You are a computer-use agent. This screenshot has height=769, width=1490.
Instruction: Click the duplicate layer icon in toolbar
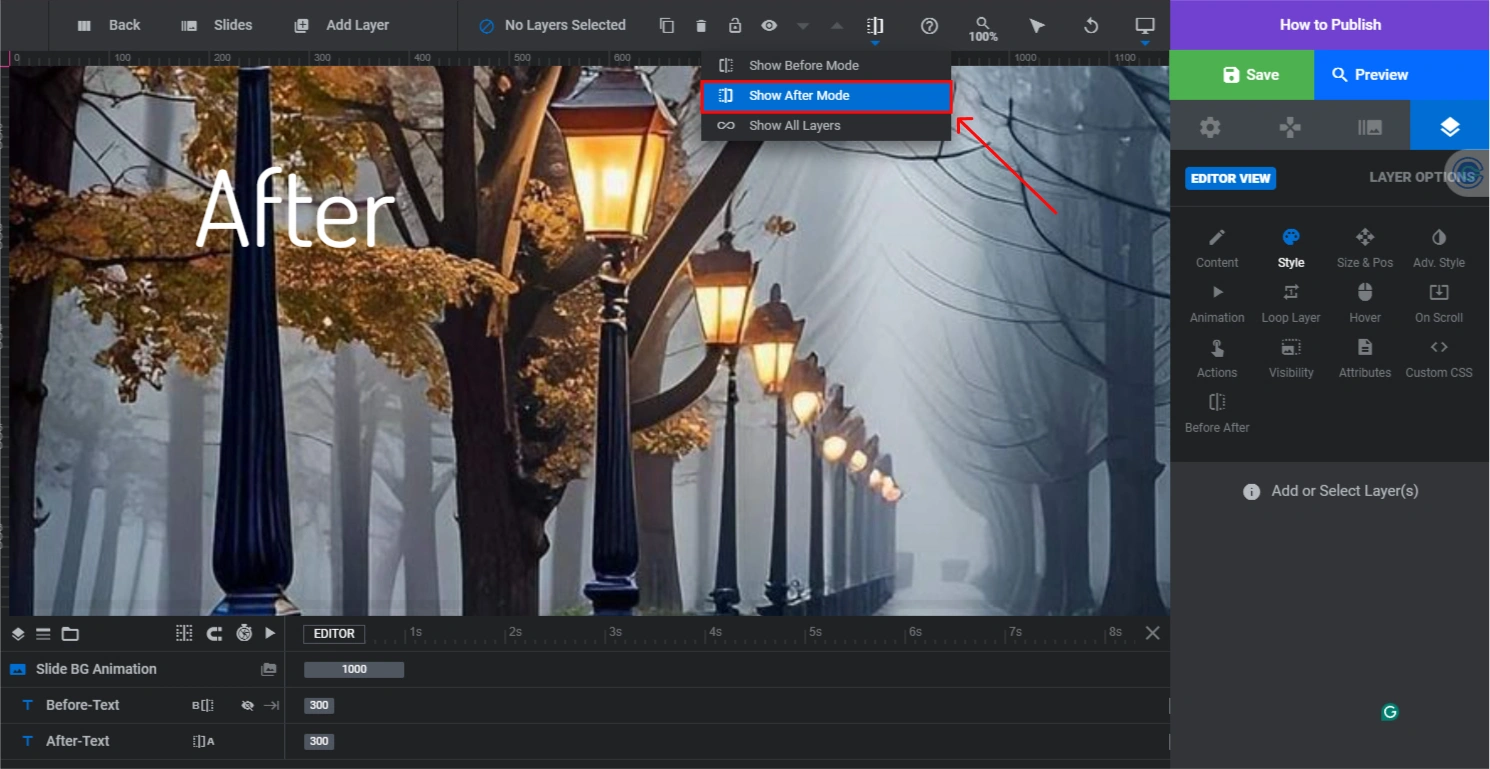pyautogui.click(x=667, y=26)
